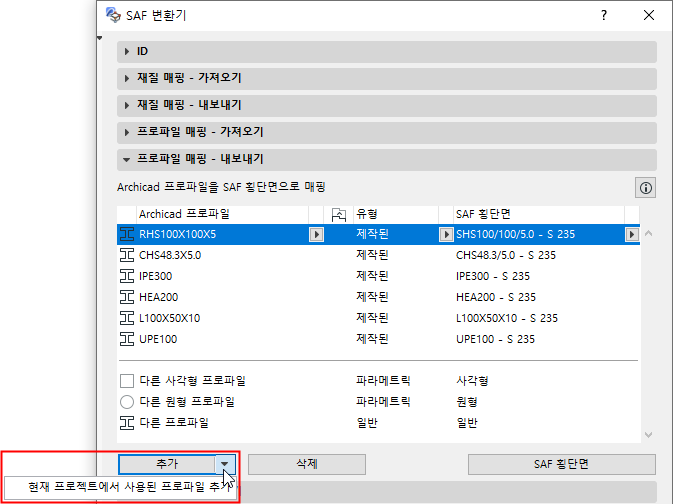Click the rectangle icon of 다른 사각형 프로파일

tap(127, 381)
